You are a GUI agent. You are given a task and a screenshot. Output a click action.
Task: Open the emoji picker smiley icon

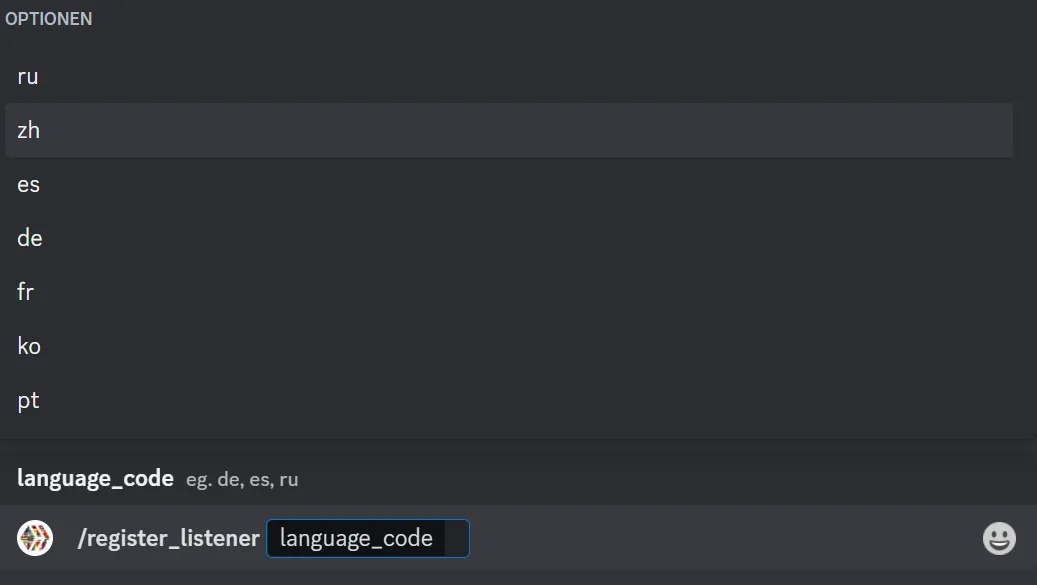(x=999, y=538)
